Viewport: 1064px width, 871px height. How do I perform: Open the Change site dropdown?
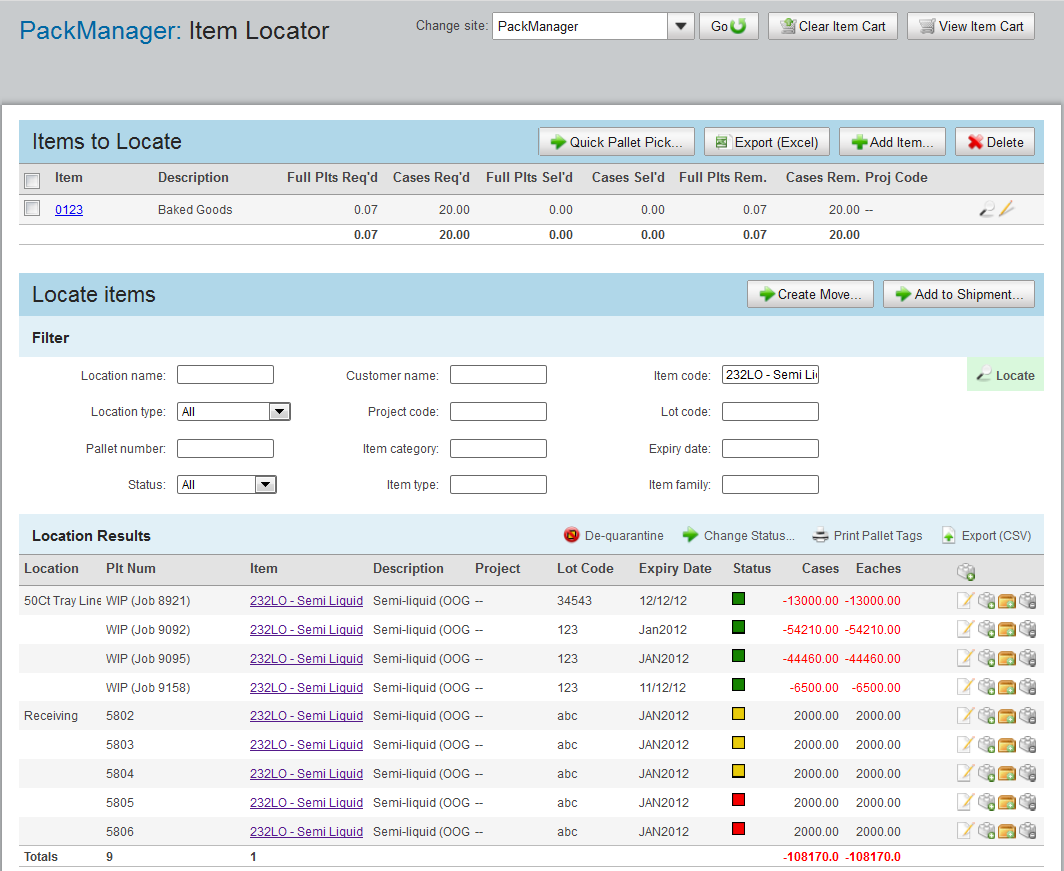tap(681, 26)
